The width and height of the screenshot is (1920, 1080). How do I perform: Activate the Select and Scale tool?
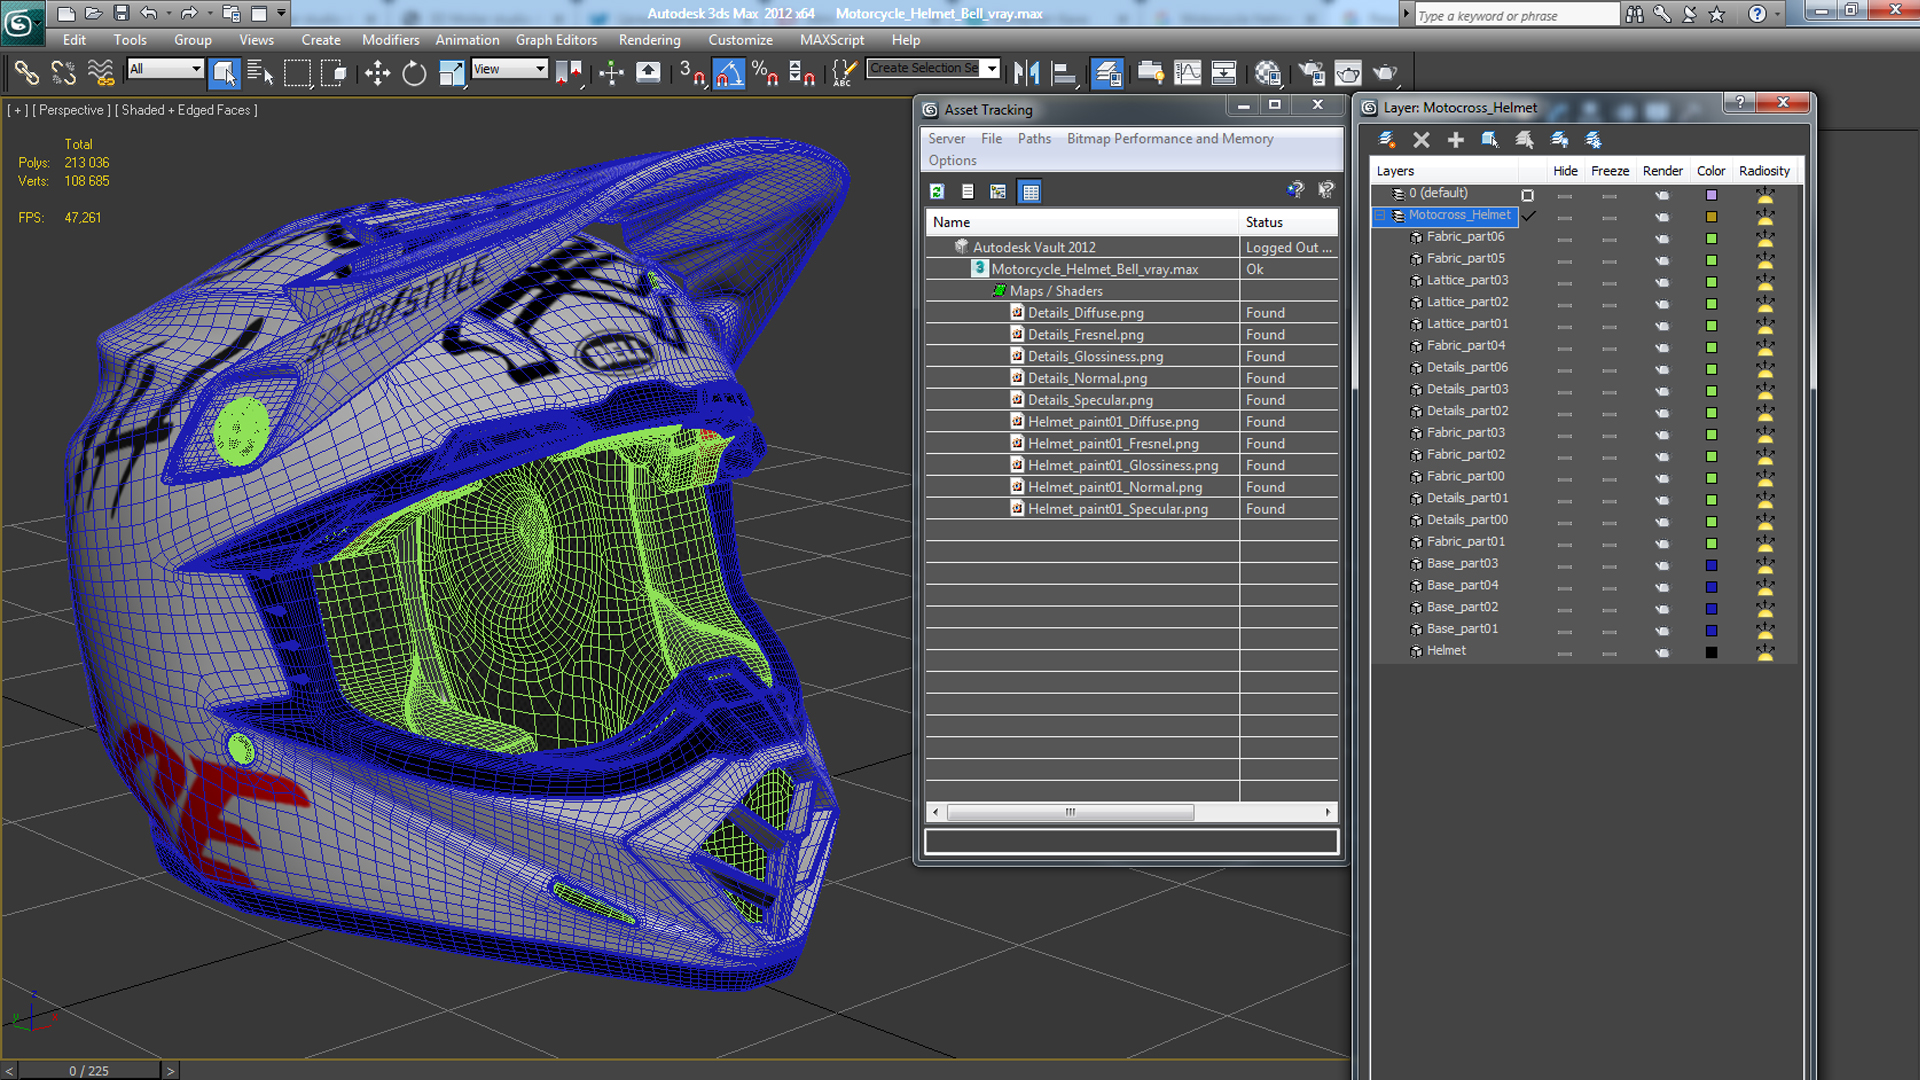point(452,72)
